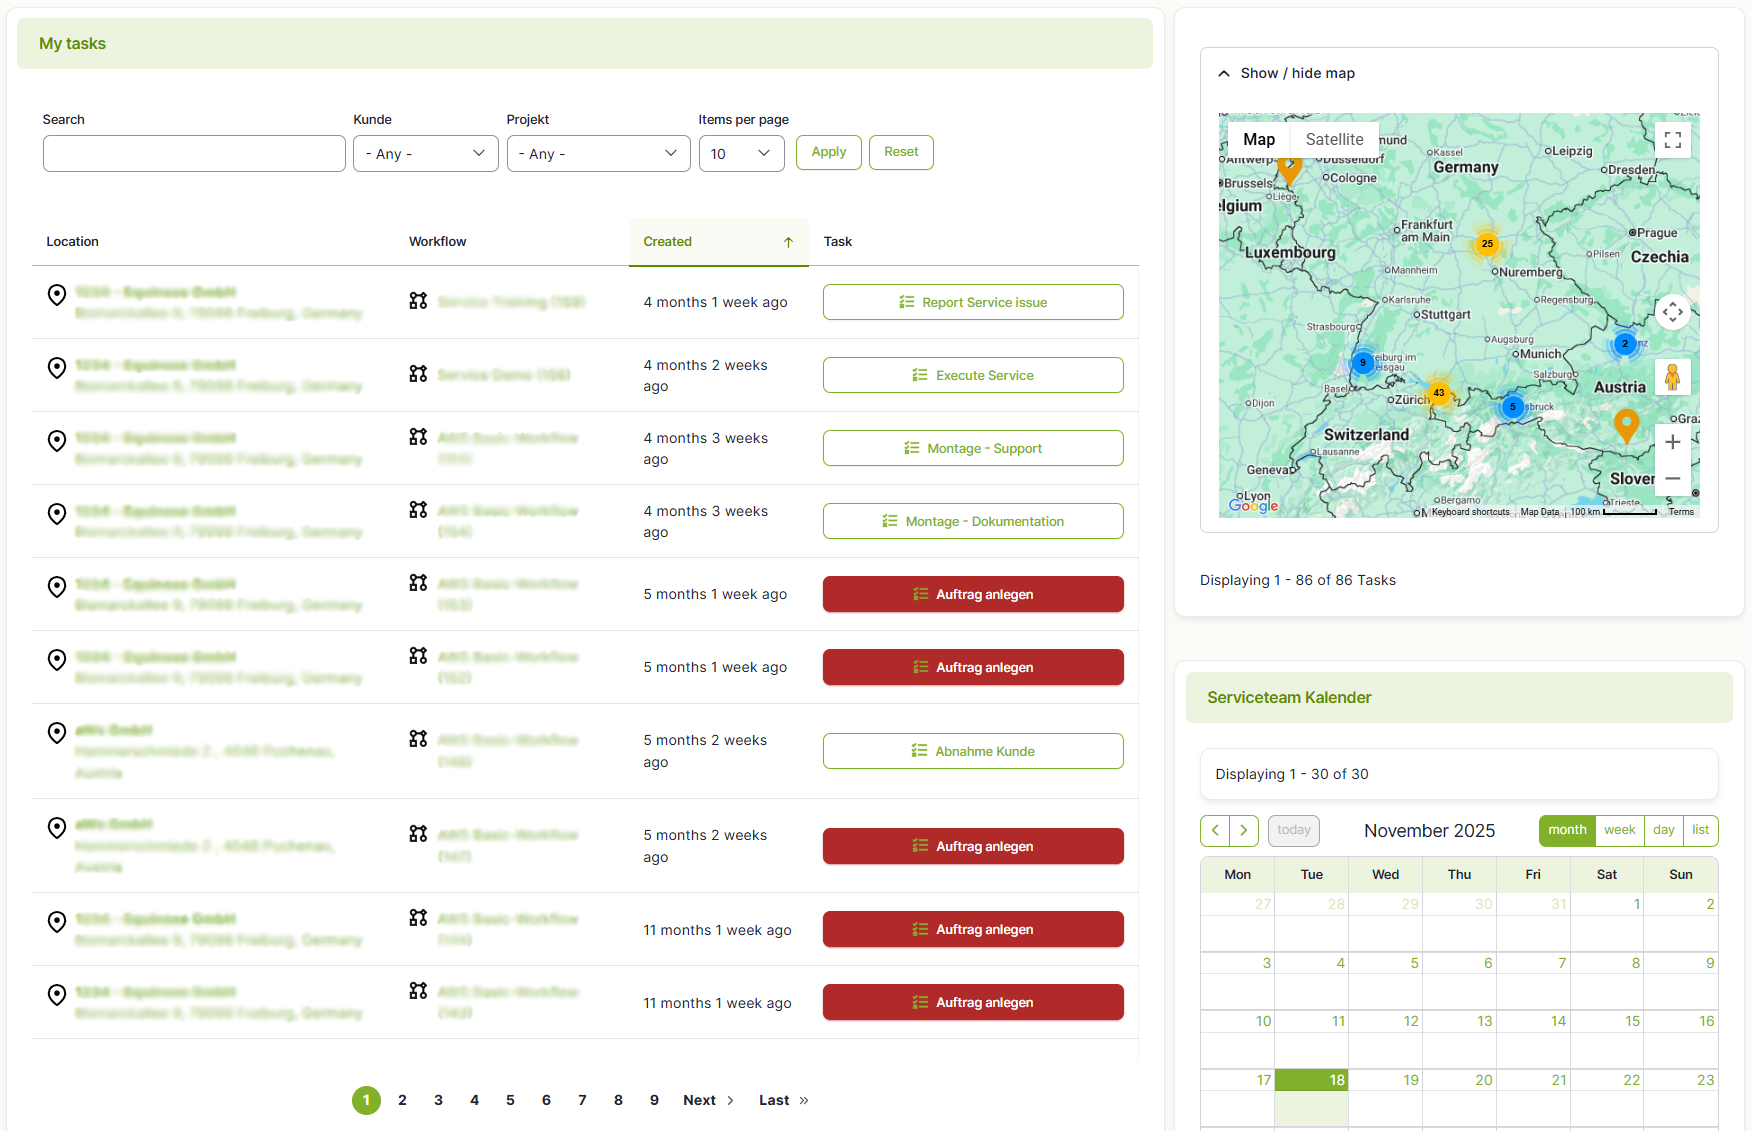Open the Report Service issue task
The width and height of the screenshot is (1752, 1131).
(972, 302)
